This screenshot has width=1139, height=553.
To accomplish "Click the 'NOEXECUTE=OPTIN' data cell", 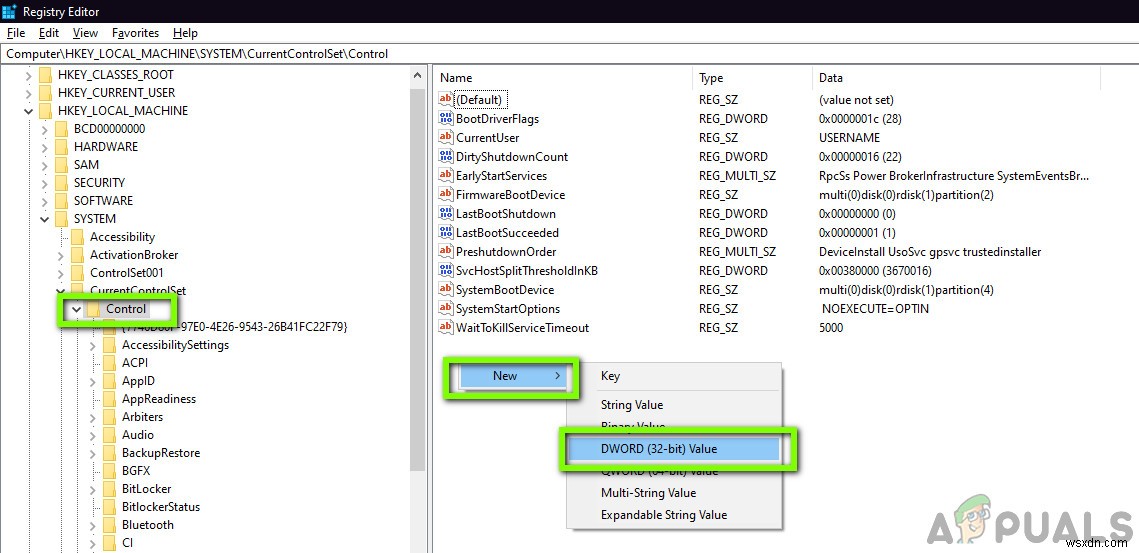I will pos(875,308).
